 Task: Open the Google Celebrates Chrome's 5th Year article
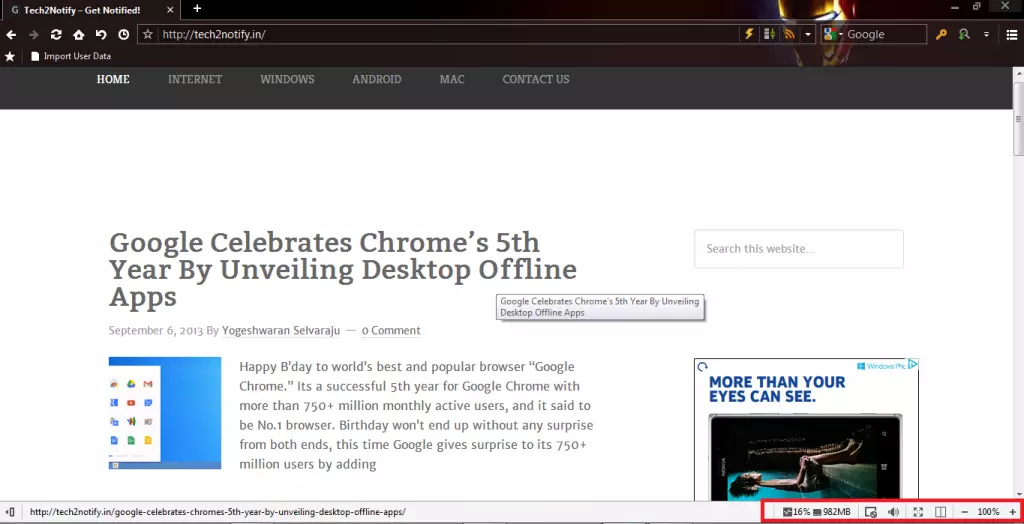tap(343, 269)
